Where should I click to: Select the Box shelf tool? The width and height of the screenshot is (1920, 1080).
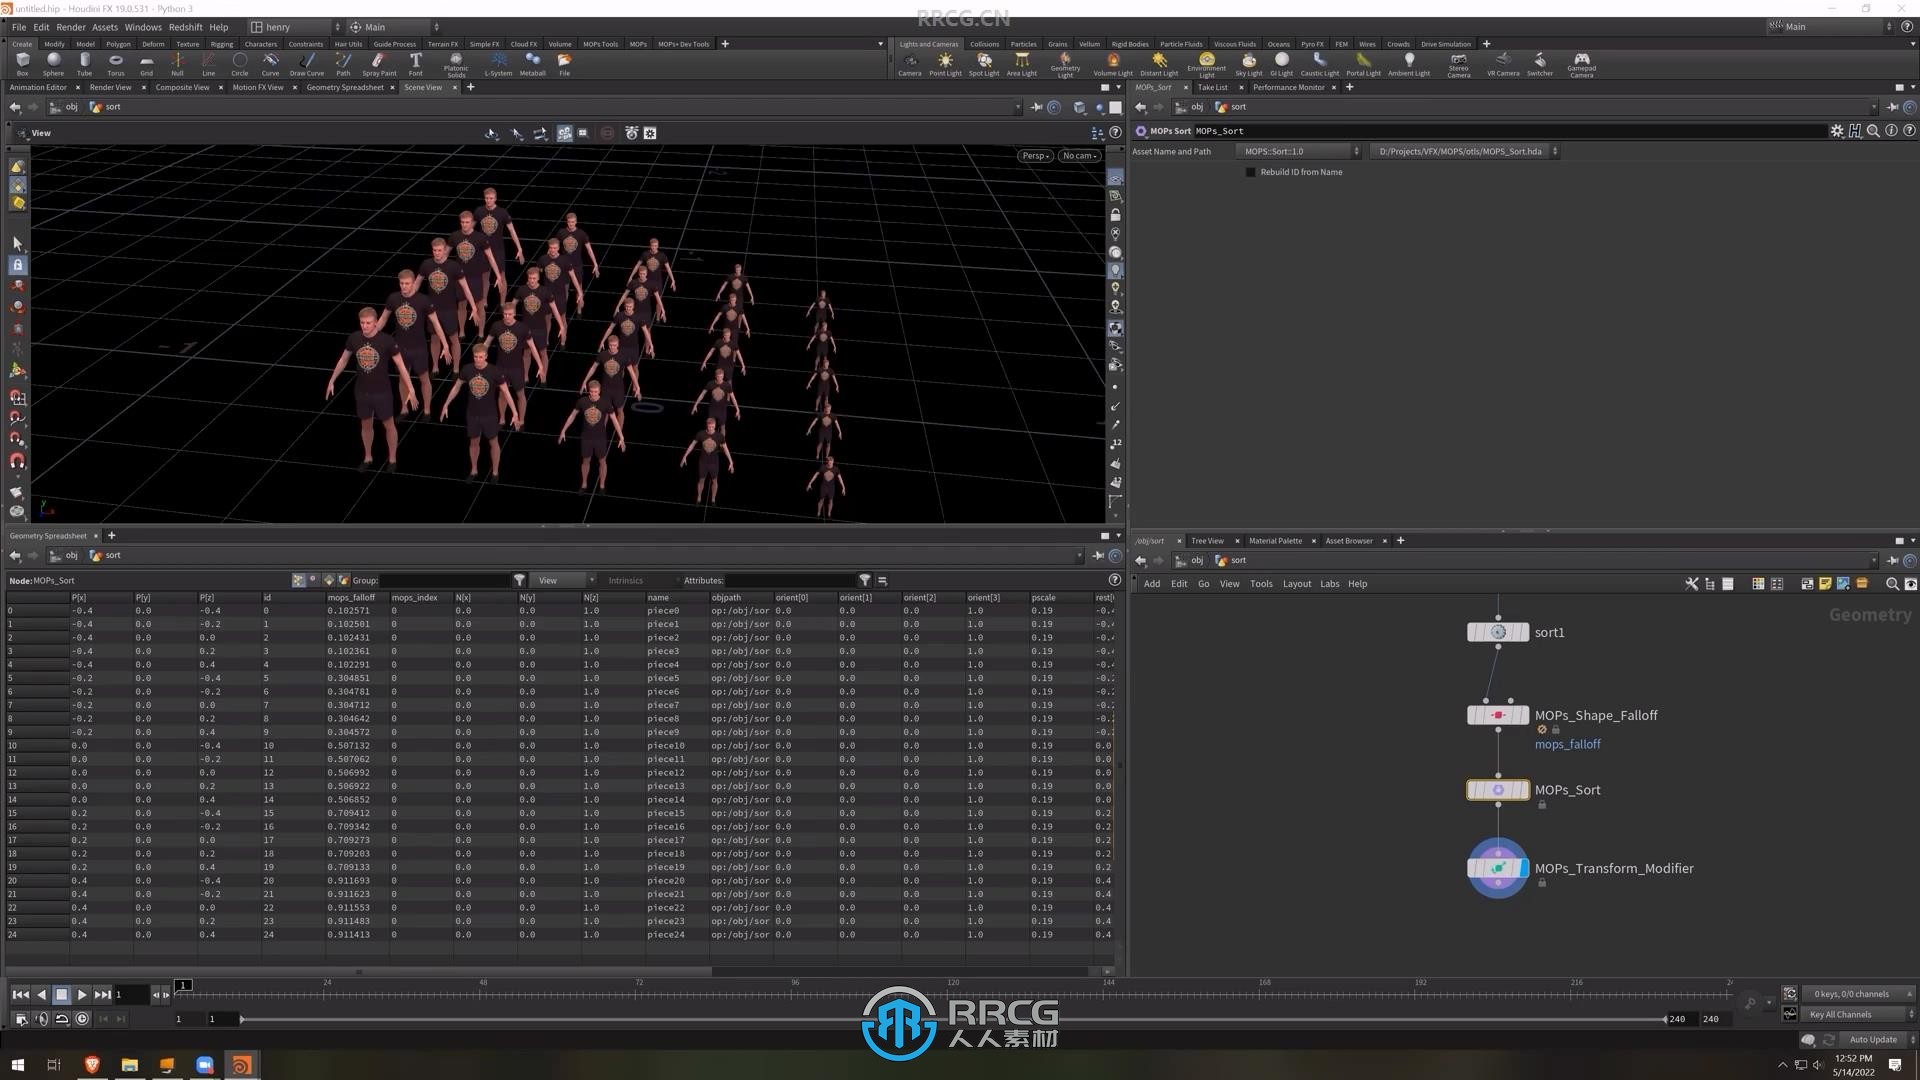click(22, 64)
